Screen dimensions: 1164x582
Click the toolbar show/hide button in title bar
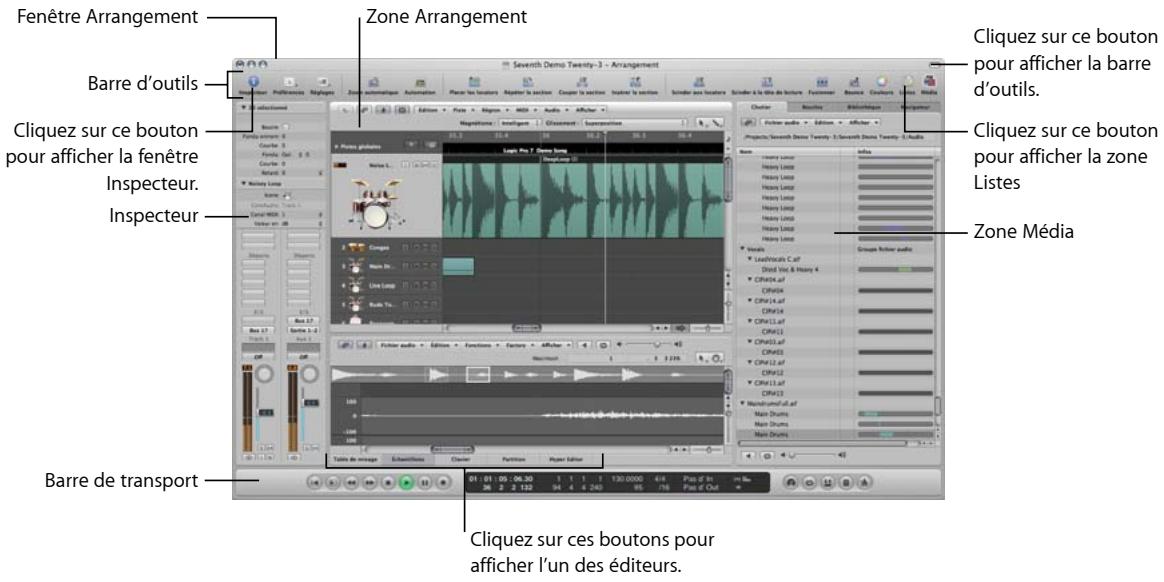tap(935, 65)
